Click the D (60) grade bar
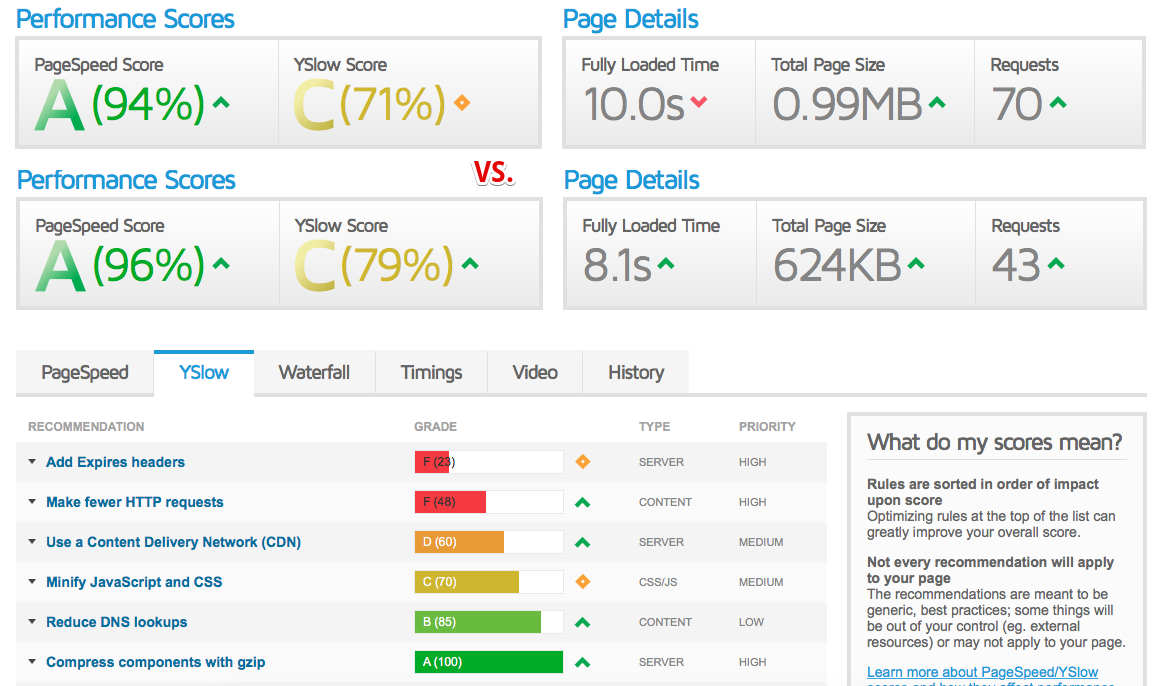Viewport: 1162px width, 686px height. 489,542
